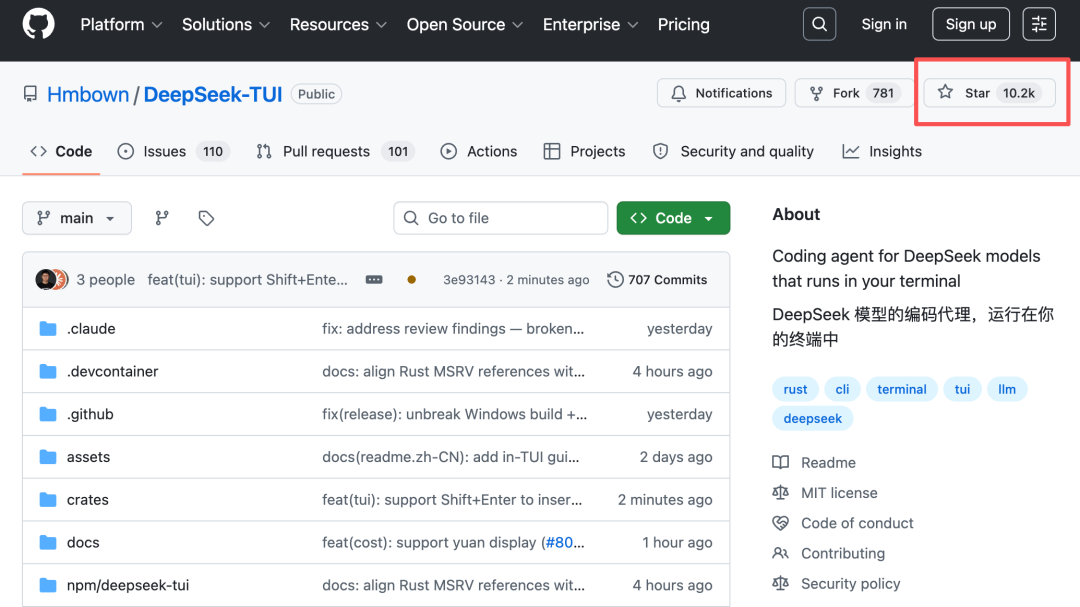Open the .claude folder
Viewport: 1080px width, 607px height.
[91, 329]
